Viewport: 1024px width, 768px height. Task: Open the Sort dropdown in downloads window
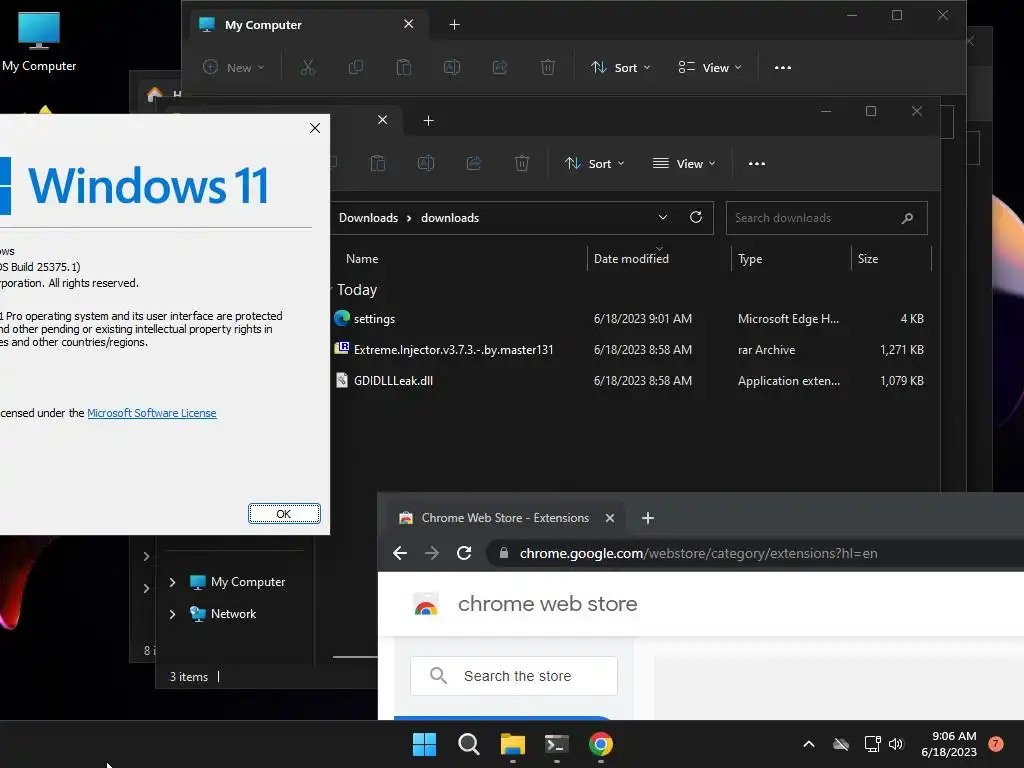pos(594,163)
